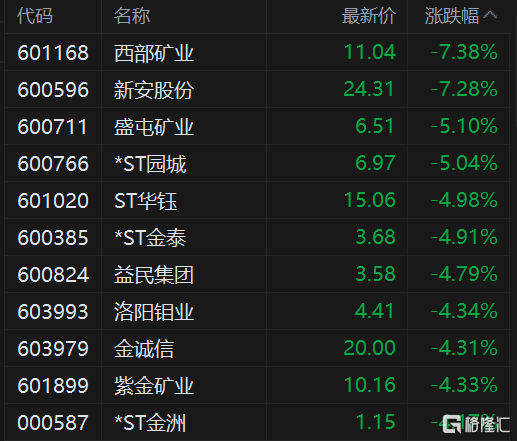517x441 pixels.
Task: Click price 3.68
Action: (375, 237)
